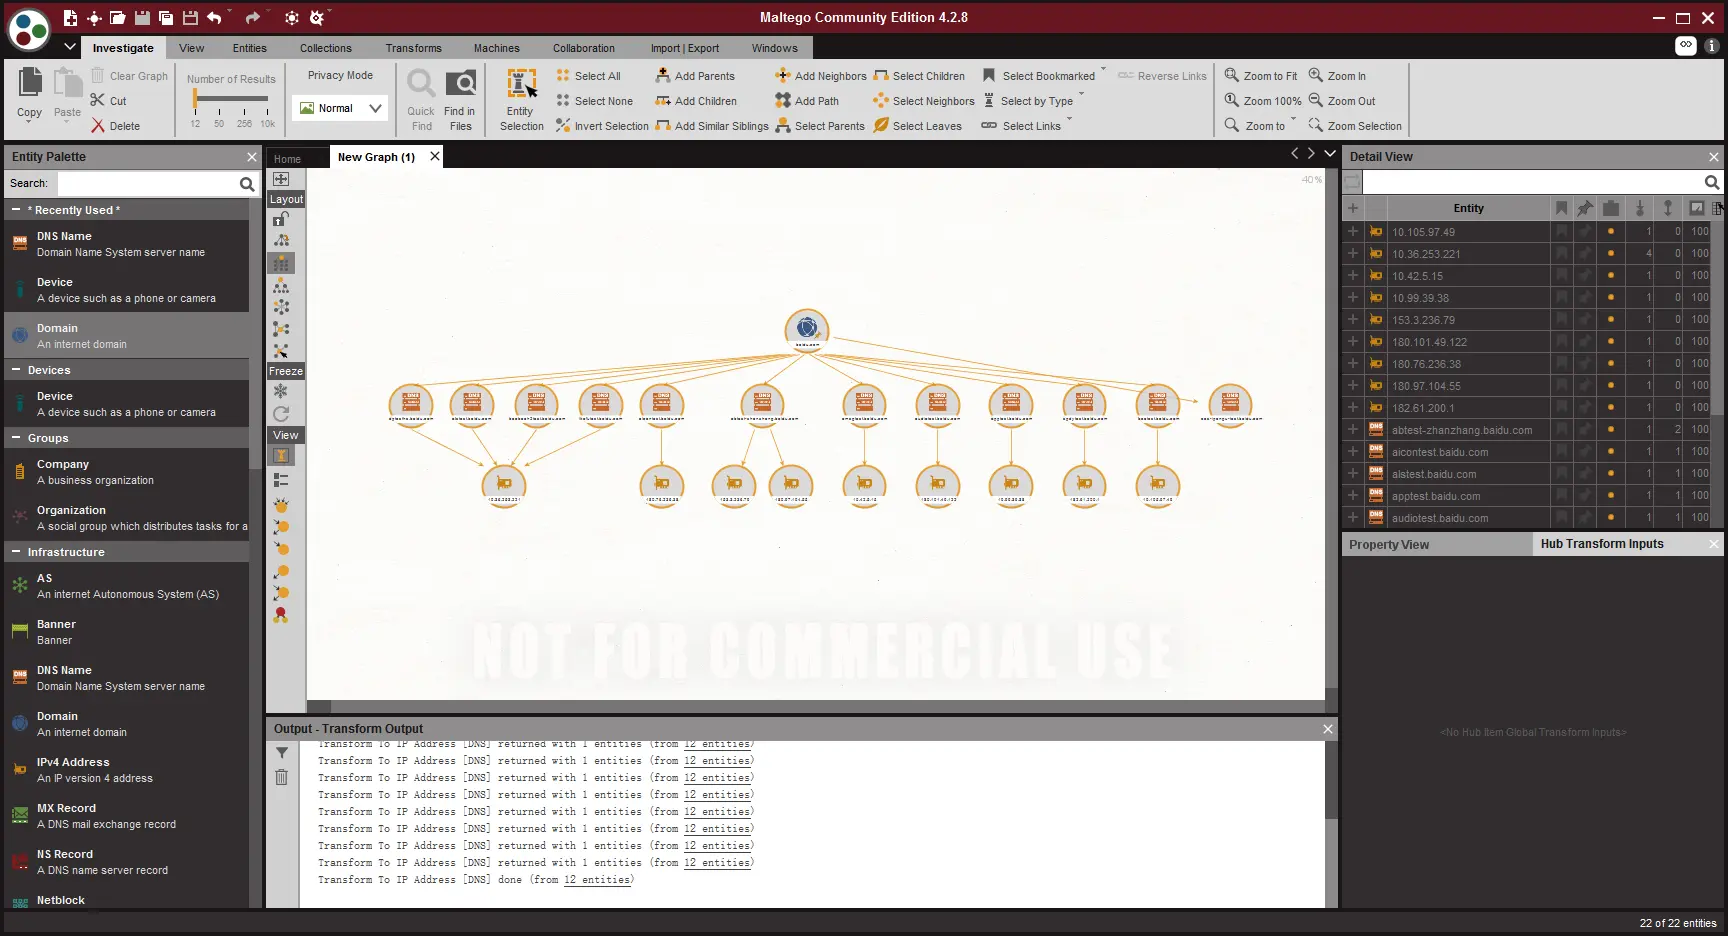Click the Detail View search magnifier icon

point(1712,182)
